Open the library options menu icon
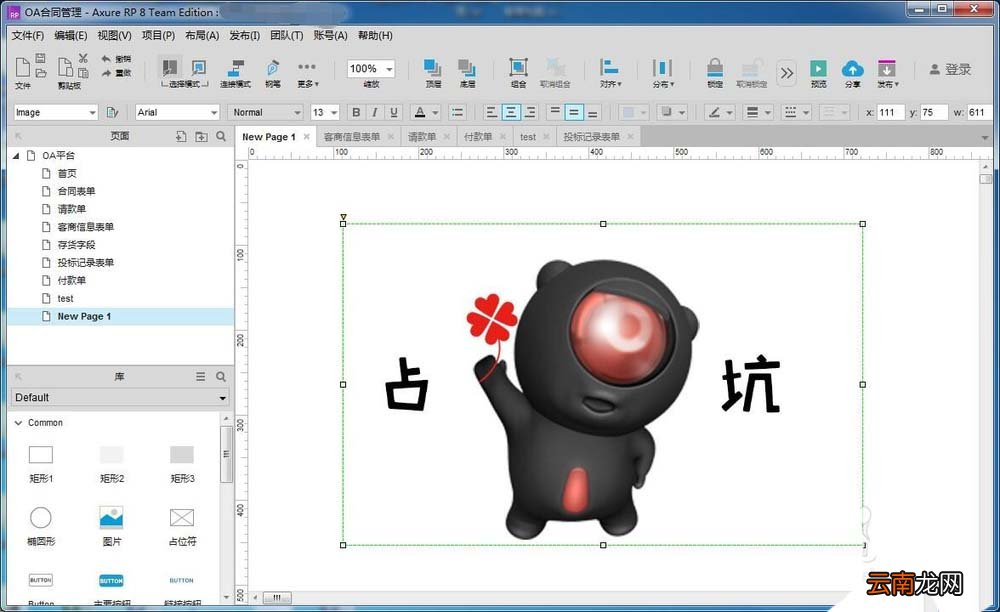Image resolution: width=1000 pixels, height=612 pixels. (x=200, y=377)
